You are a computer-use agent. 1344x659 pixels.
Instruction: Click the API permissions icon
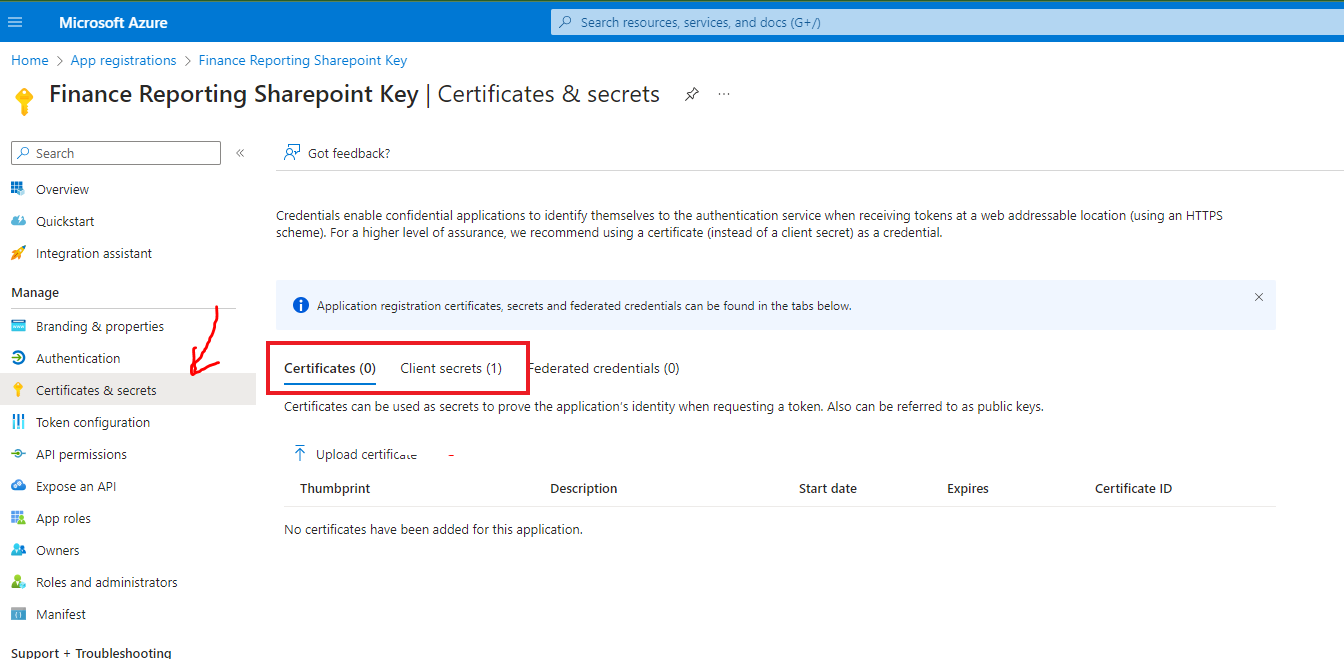point(18,454)
